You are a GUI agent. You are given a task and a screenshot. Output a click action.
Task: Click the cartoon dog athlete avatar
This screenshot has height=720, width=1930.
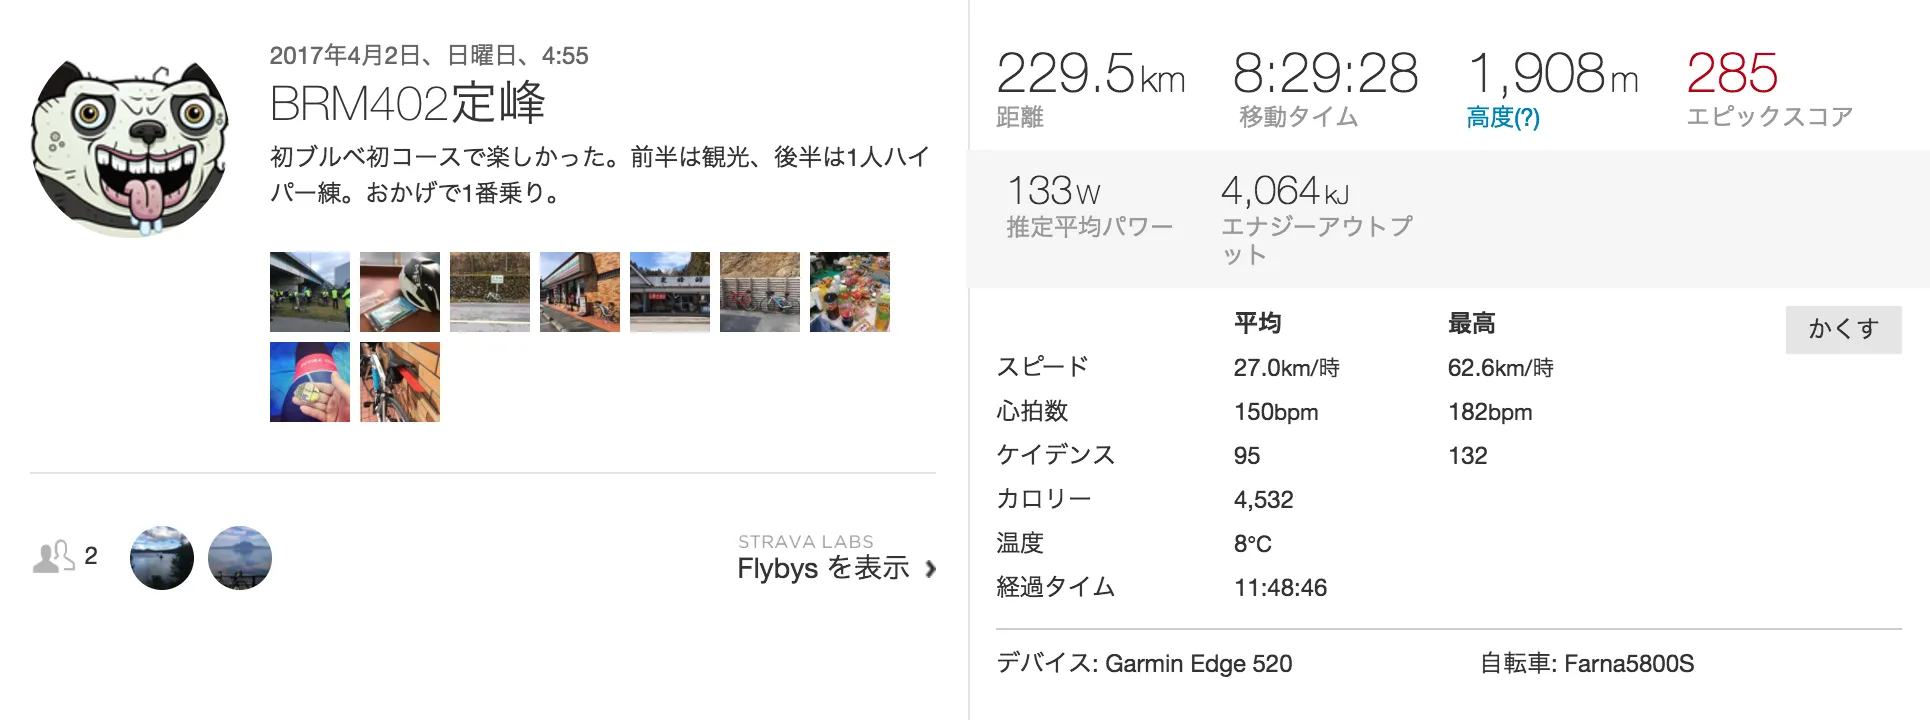click(x=130, y=148)
